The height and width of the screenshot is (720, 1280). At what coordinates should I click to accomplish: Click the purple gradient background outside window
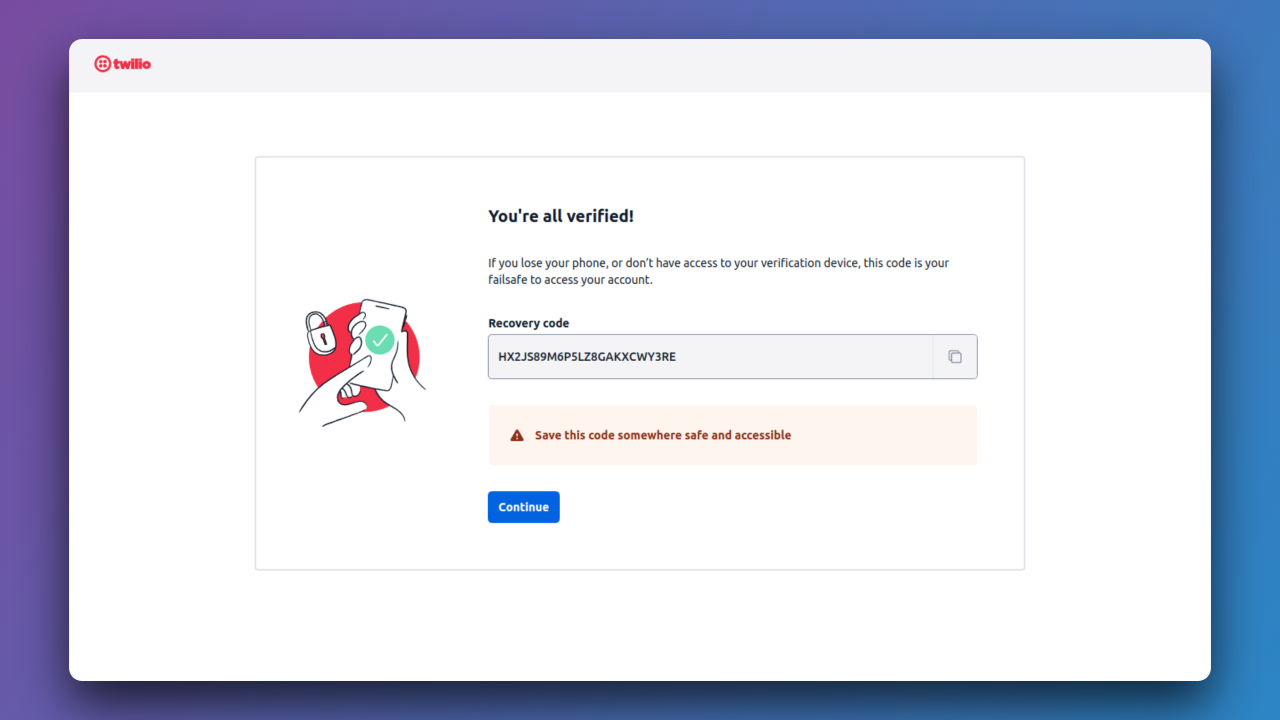pos(34,360)
